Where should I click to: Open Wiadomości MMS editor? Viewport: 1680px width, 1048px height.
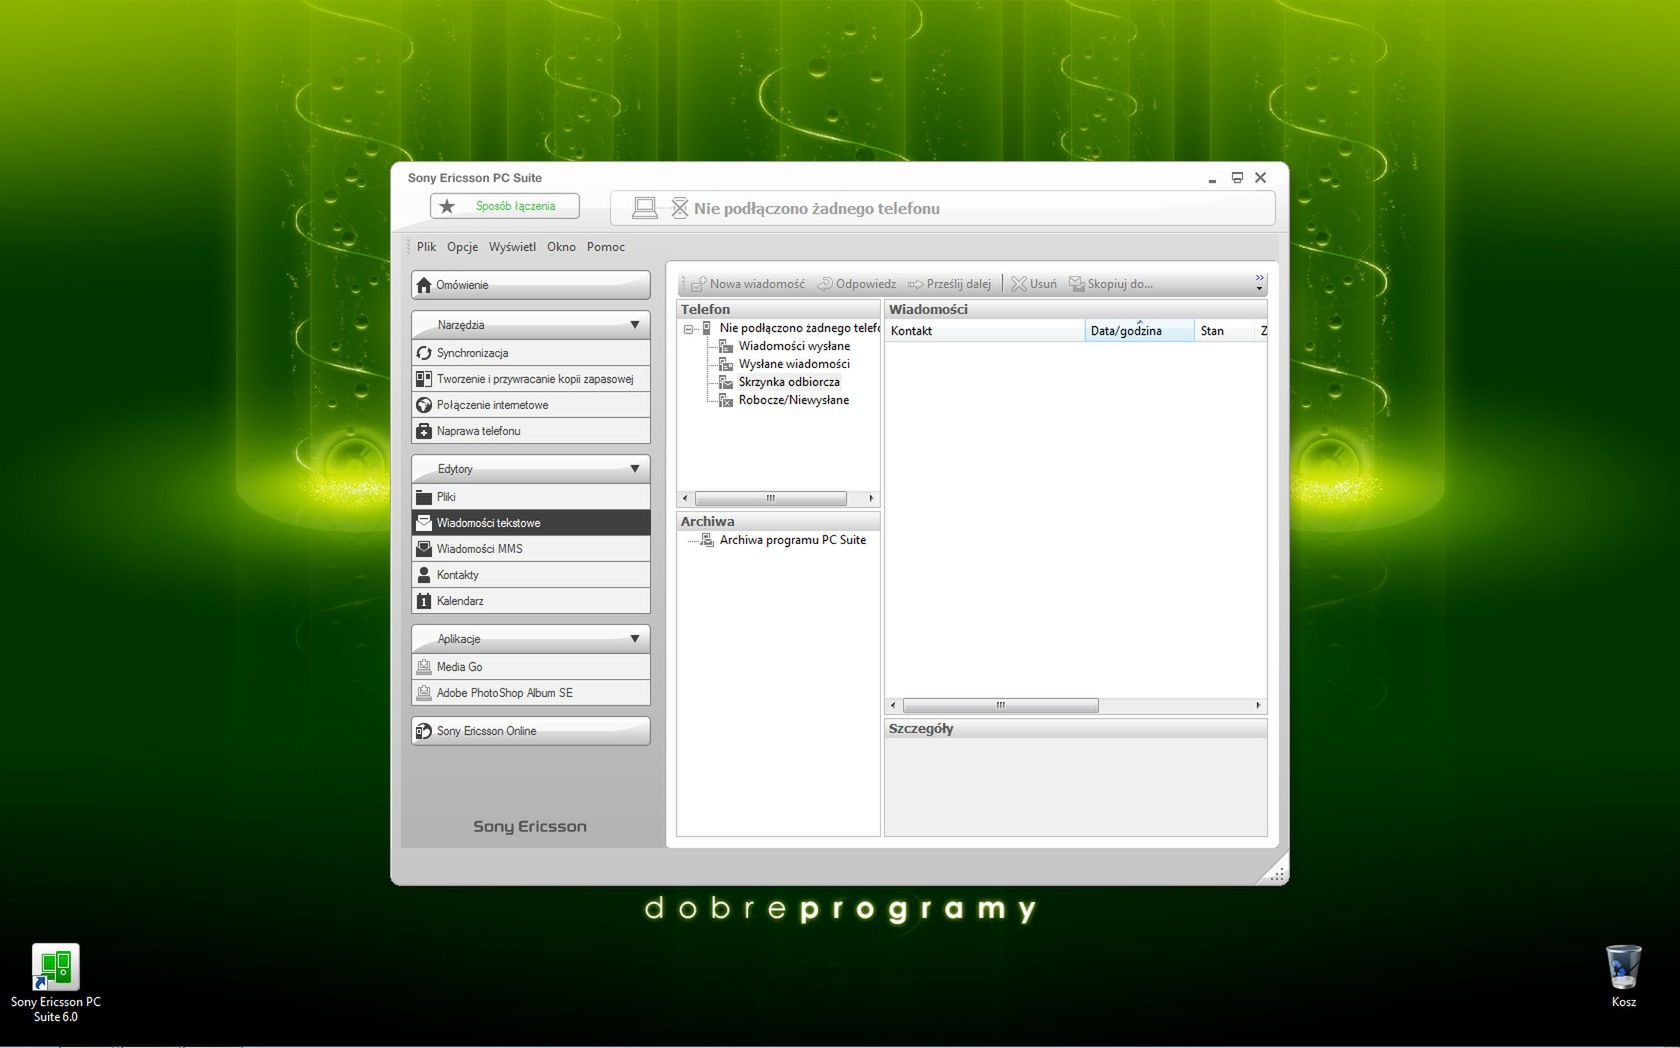click(530, 549)
